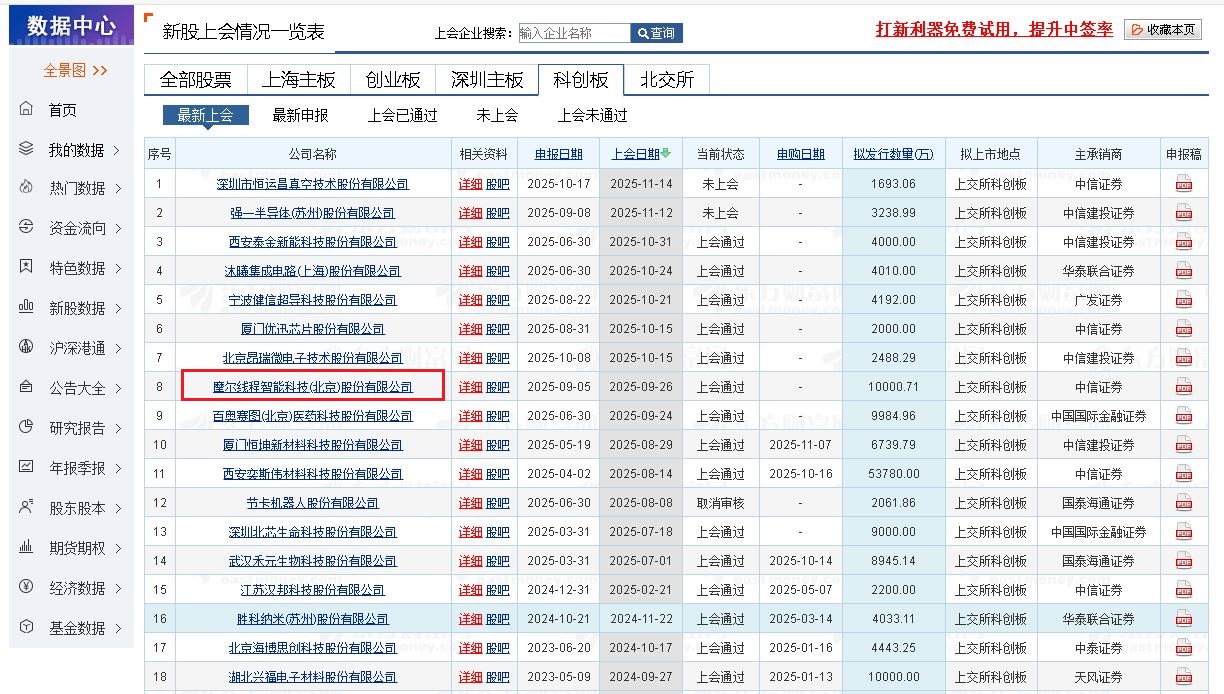Expand the 我的数据 sidebar menu
Image resolution: width=1224 pixels, height=694 pixels.
pyautogui.click(x=116, y=150)
